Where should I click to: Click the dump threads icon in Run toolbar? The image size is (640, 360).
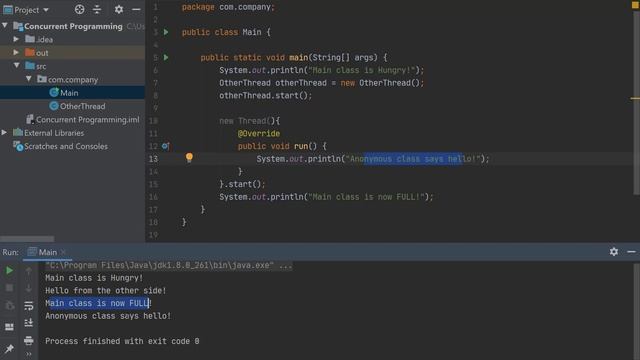click(x=9, y=306)
